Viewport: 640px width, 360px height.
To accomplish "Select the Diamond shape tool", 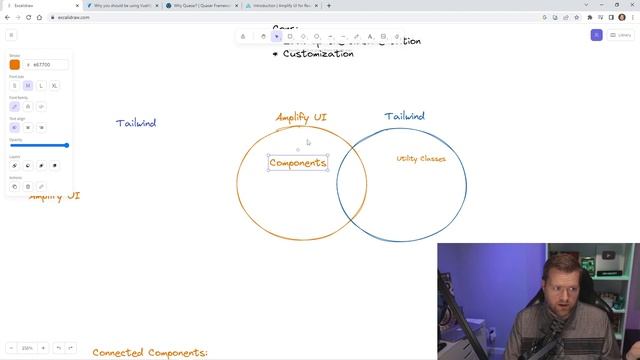I will 303,37.
